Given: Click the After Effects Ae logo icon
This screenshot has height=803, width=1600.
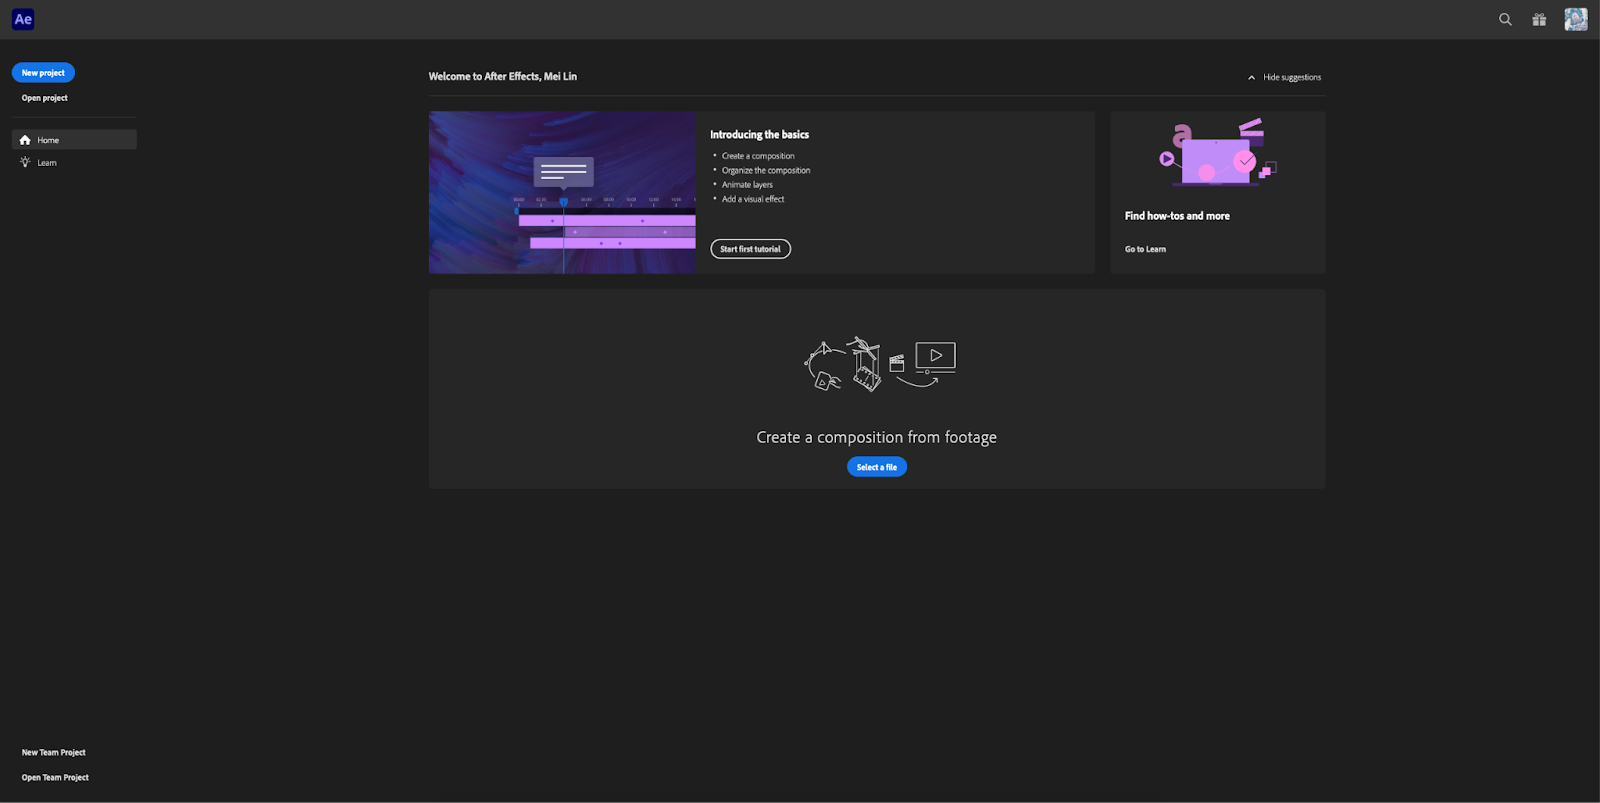Looking at the screenshot, I should tap(23, 19).
